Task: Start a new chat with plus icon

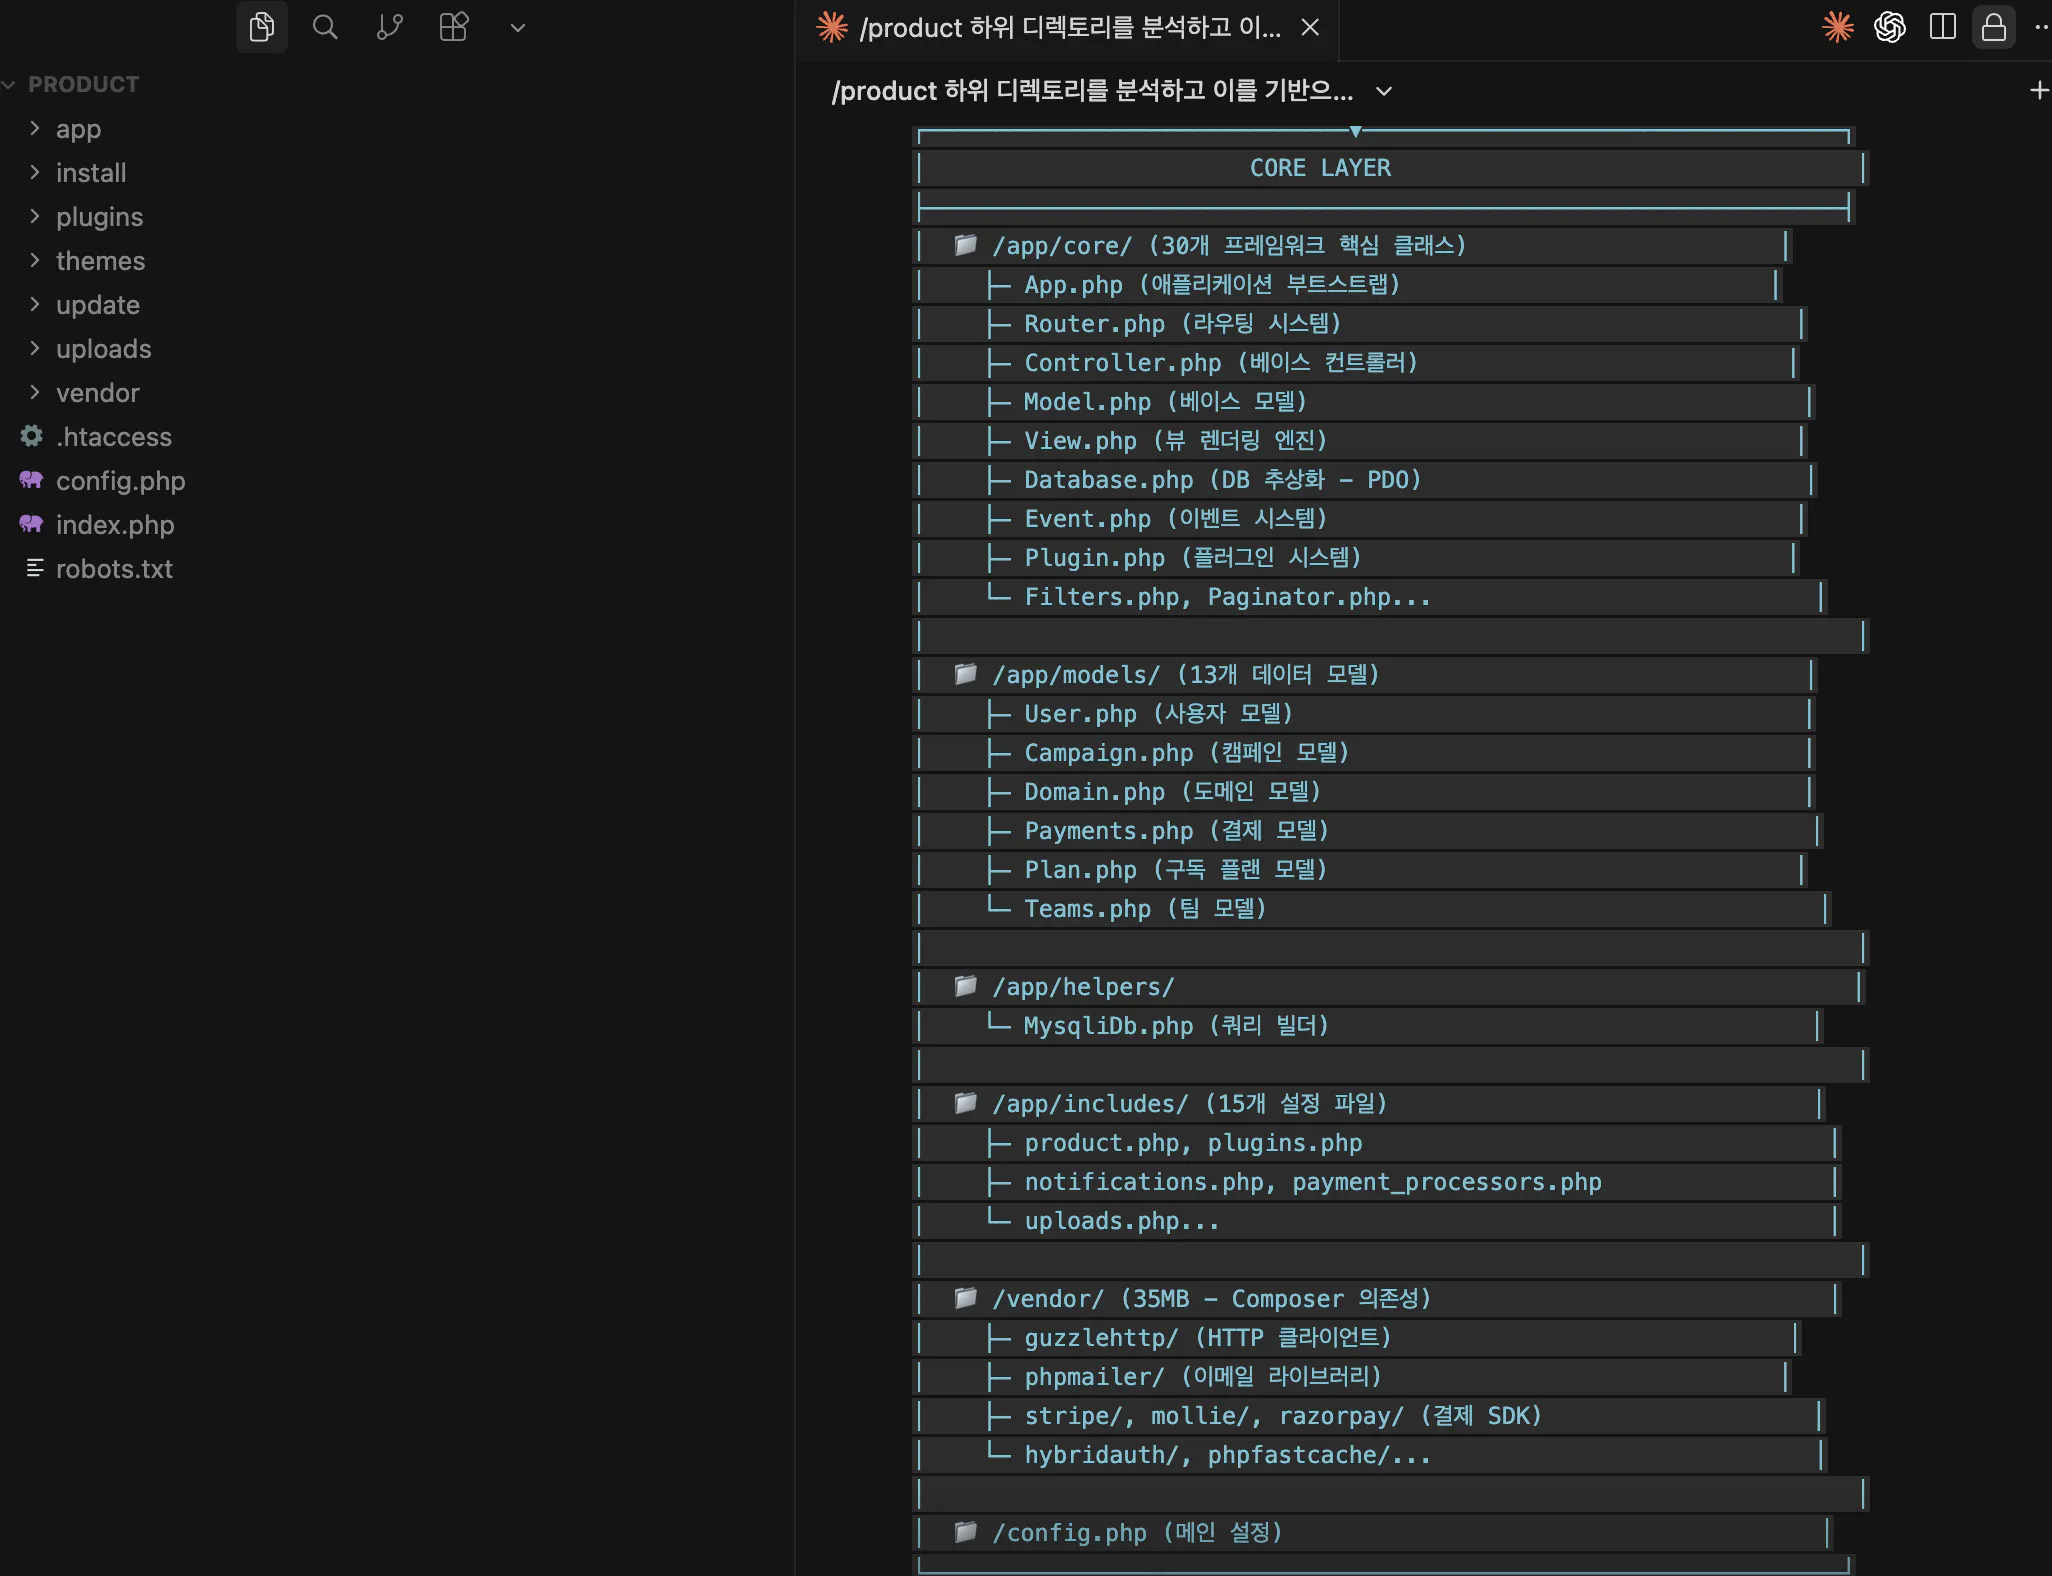Action: 2039,91
